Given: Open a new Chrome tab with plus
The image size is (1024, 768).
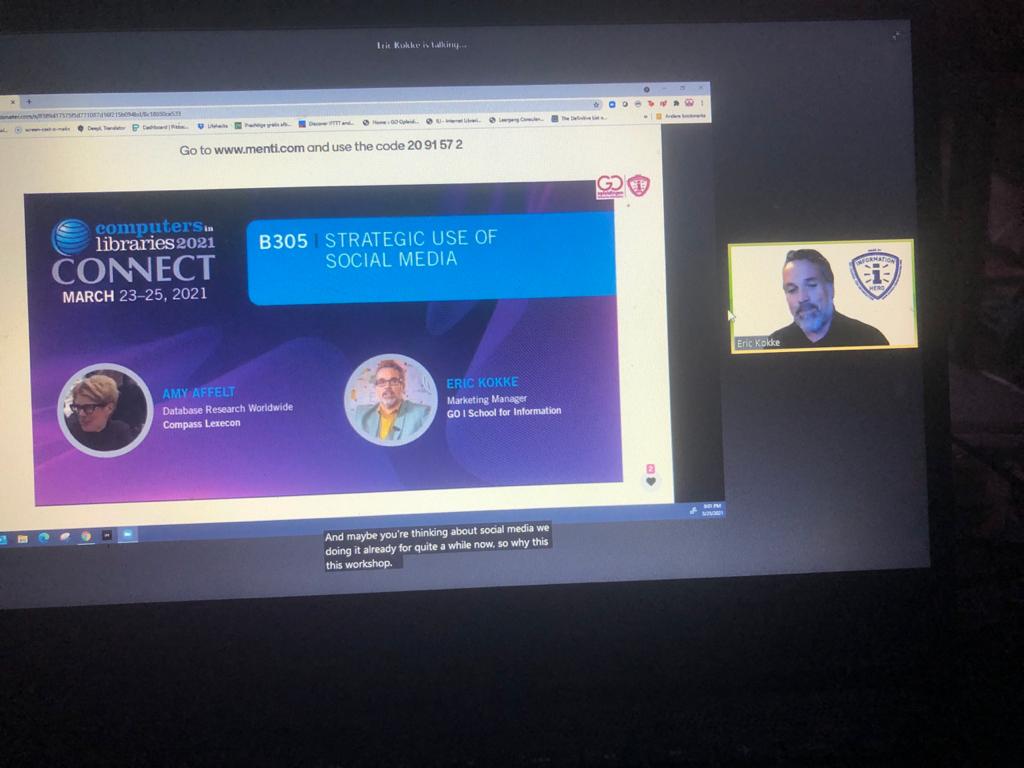Looking at the screenshot, I should (x=29, y=101).
